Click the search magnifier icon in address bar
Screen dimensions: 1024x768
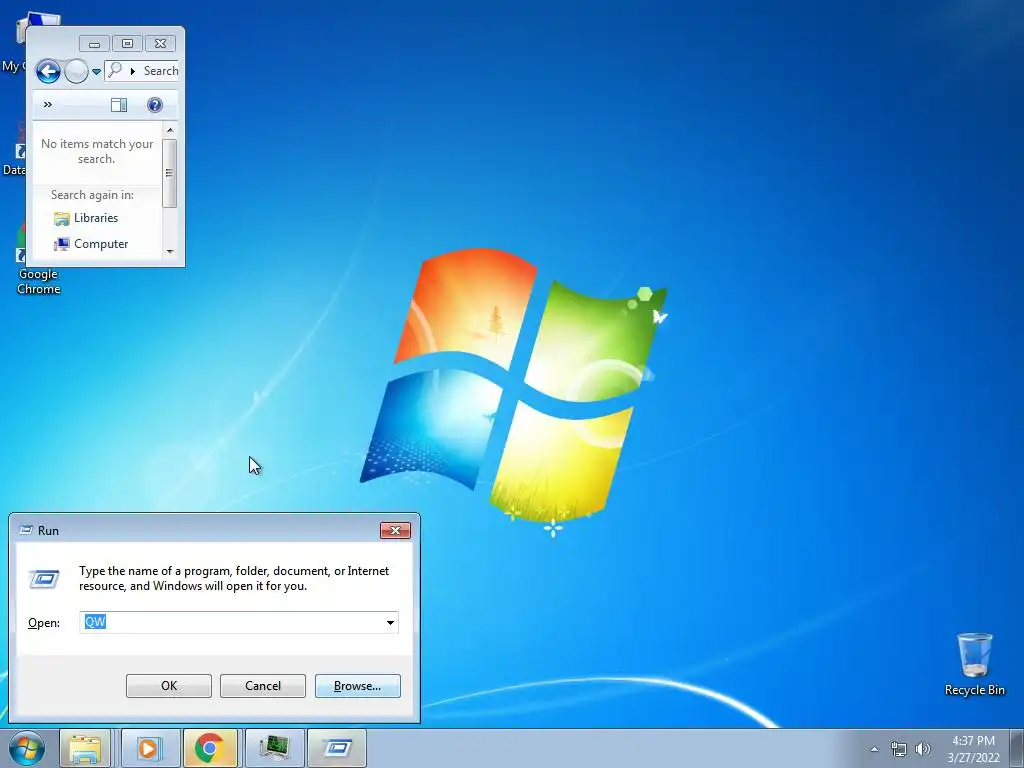[x=115, y=70]
